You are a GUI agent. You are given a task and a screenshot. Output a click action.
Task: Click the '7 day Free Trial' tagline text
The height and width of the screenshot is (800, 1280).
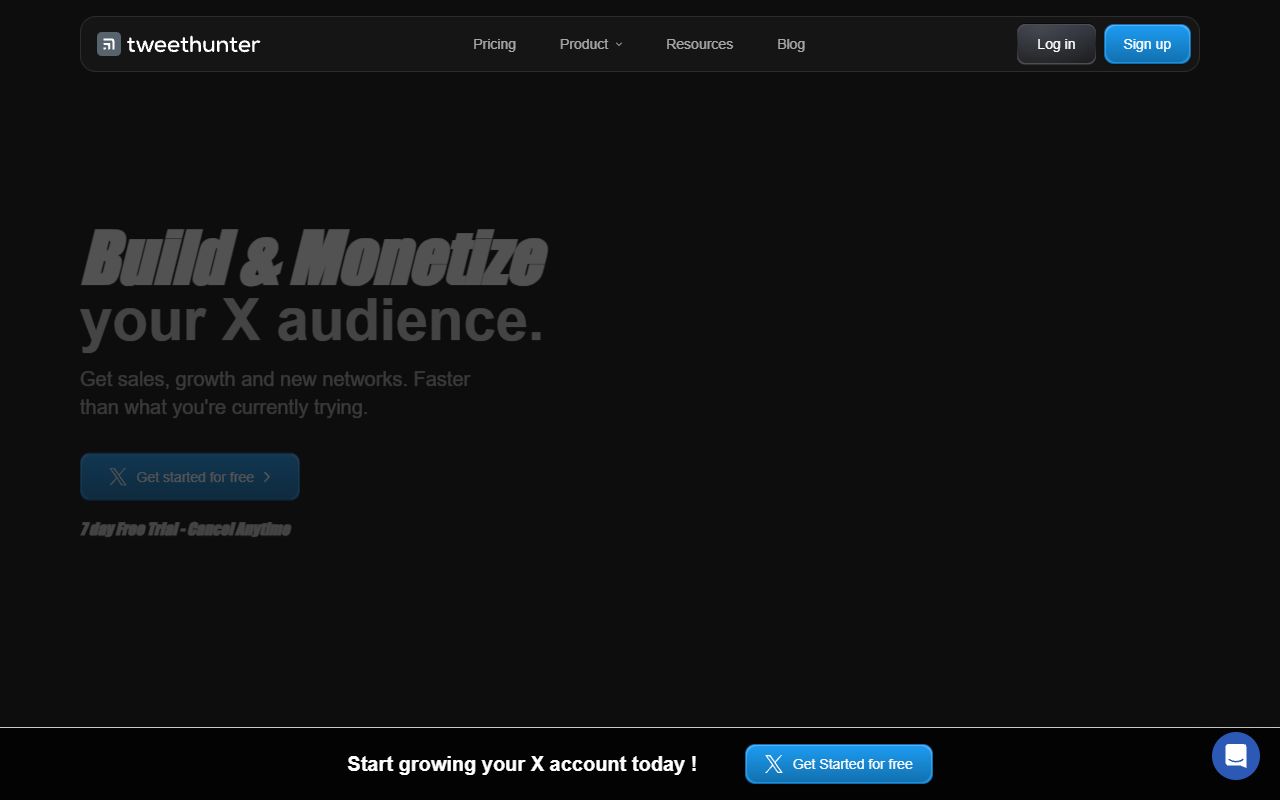pyautogui.click(x=186, y=529)
